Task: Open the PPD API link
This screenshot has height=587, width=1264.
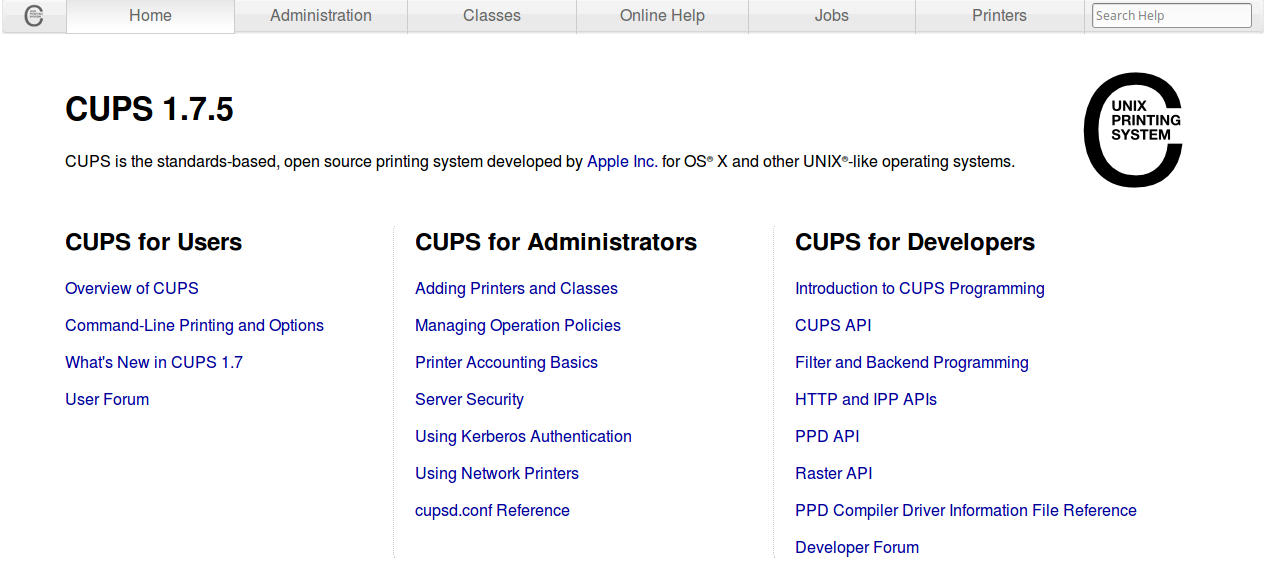Action: click(x=827, y=436)
